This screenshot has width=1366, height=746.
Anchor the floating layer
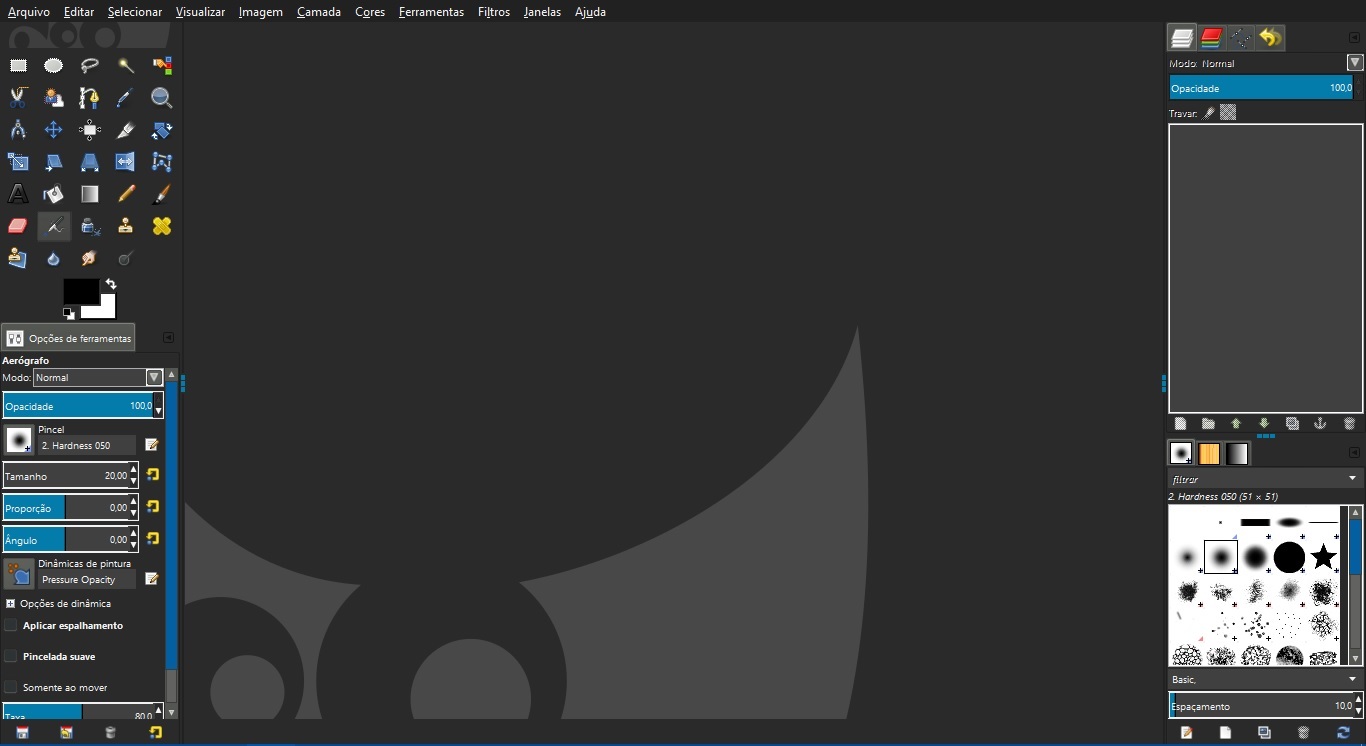click(1321, 423)
